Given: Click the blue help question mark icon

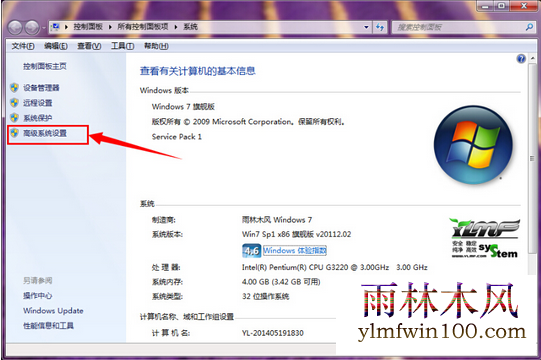Looking at the screenshot, I should [x=521, y=59].
